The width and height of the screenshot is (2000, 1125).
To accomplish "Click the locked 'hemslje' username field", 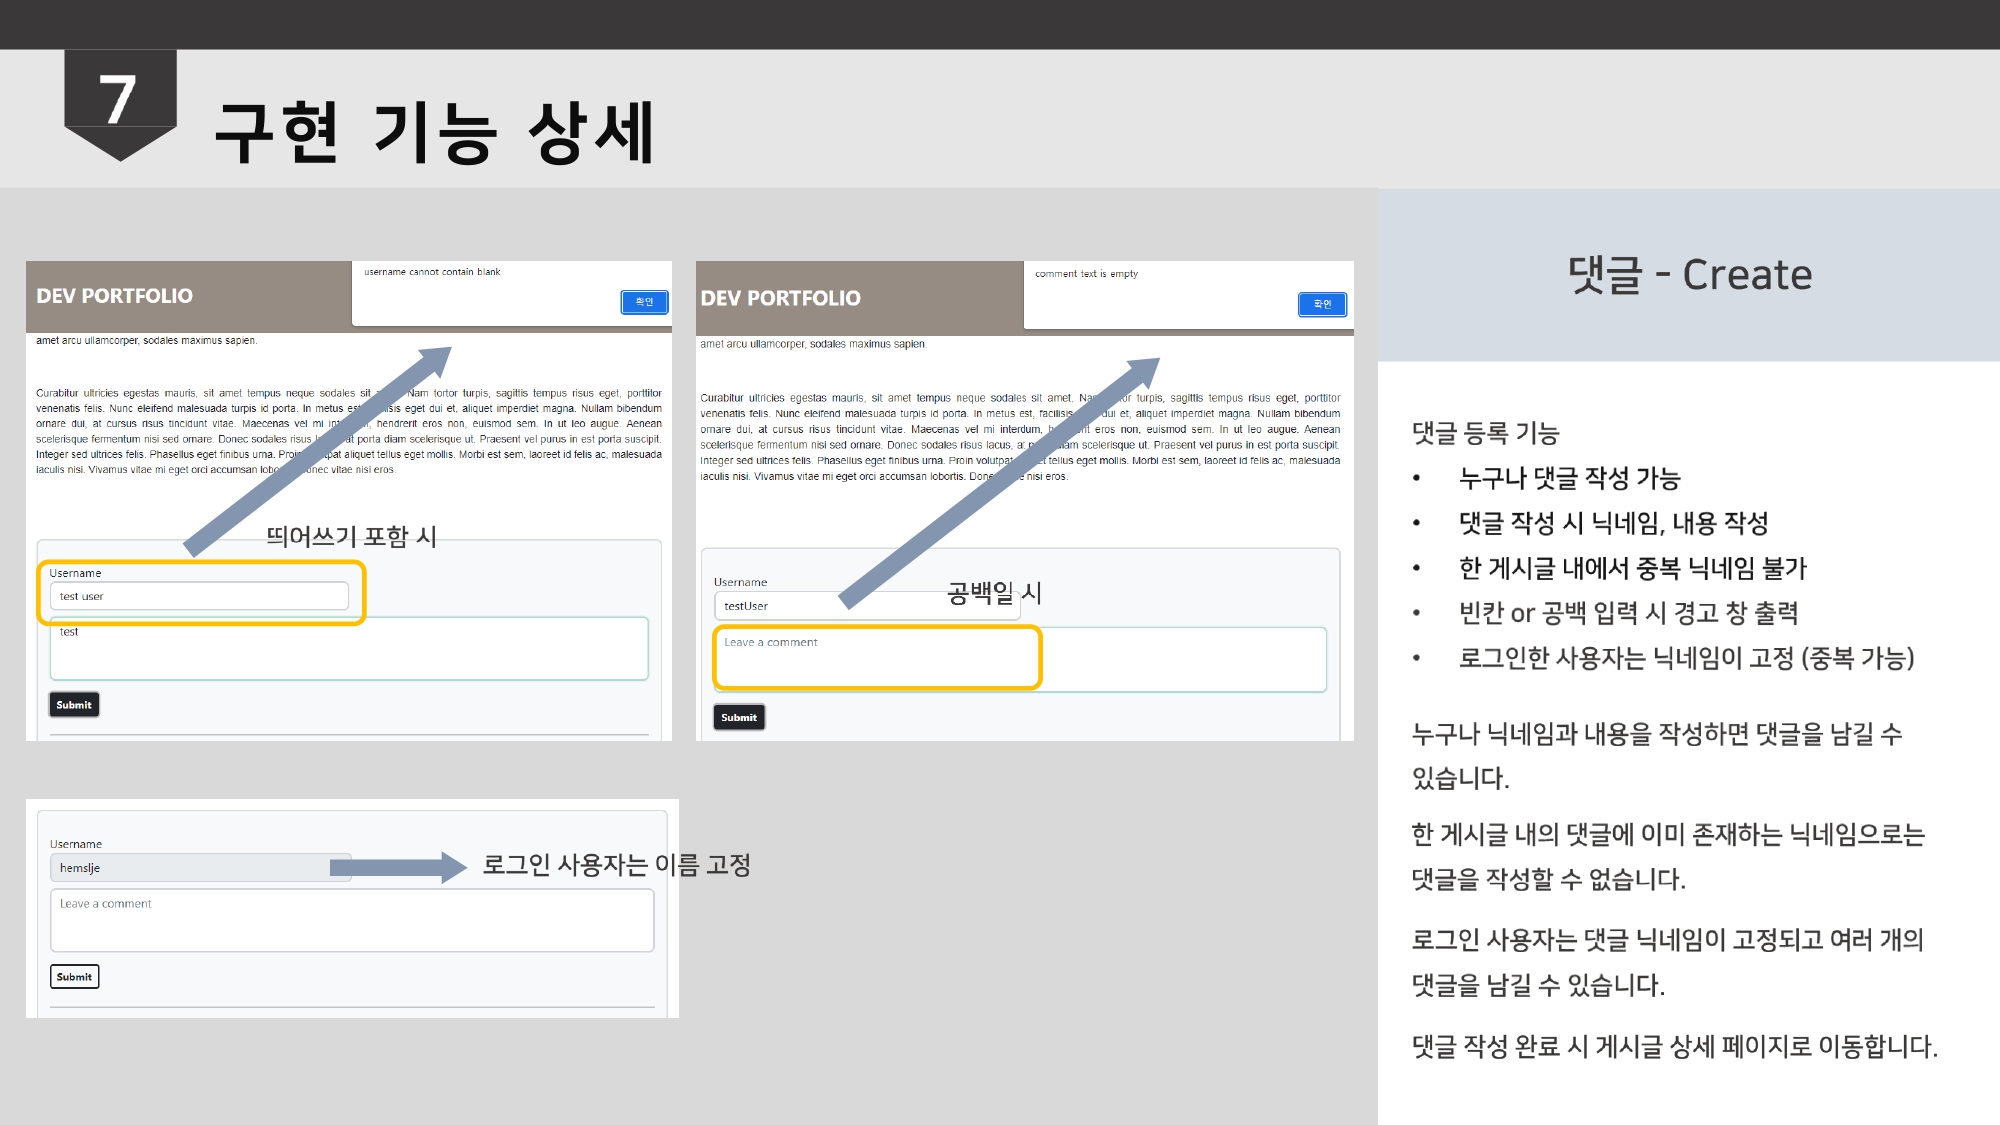I will [200, 867].
